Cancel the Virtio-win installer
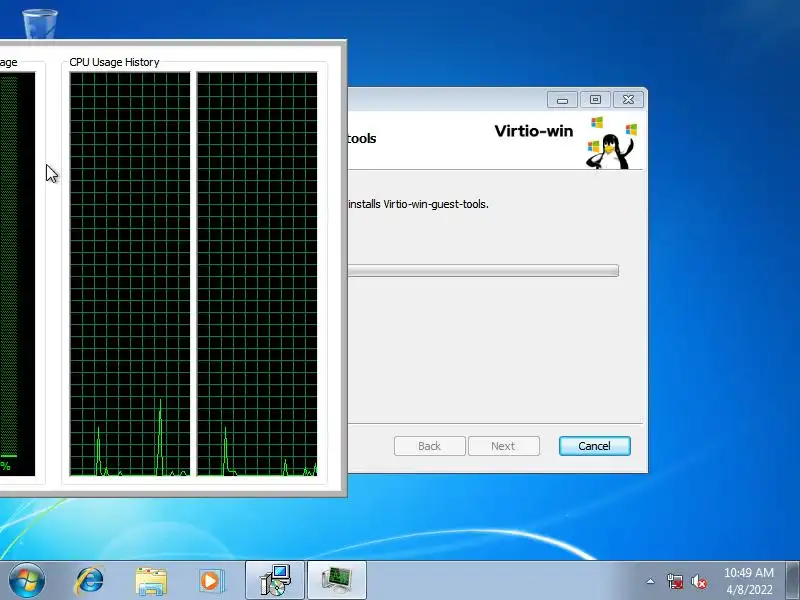Screen dimensions: 800x600 coord(594,446)
